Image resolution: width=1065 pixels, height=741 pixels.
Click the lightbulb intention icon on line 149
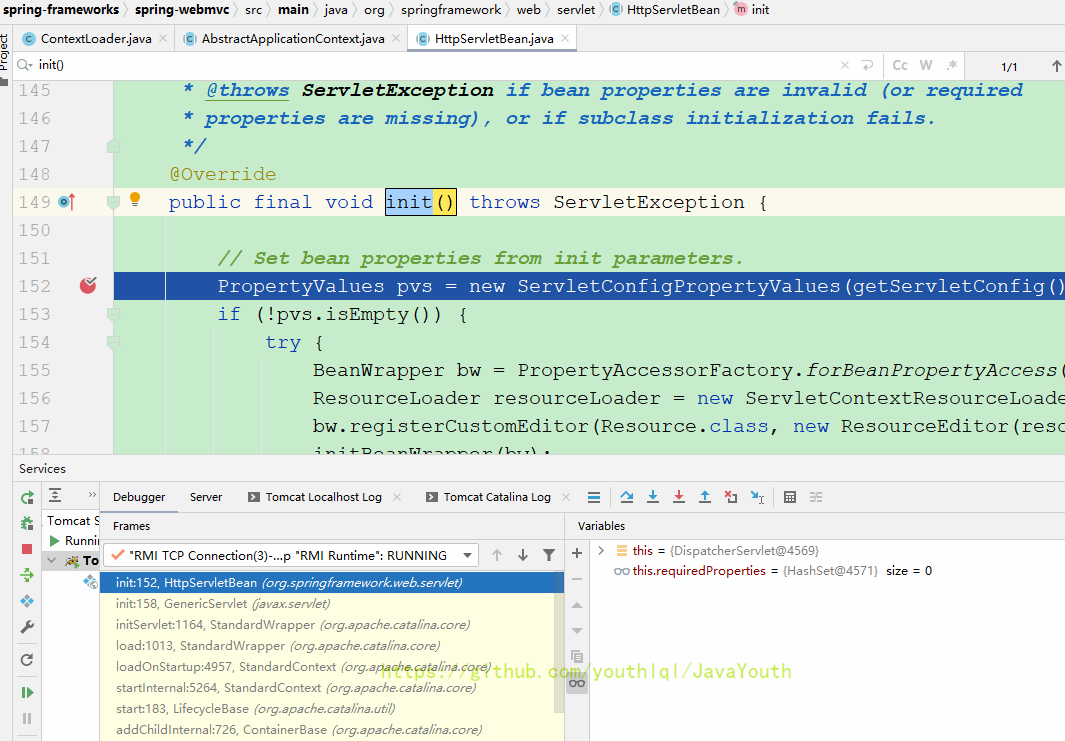click(x=135, y=200)
